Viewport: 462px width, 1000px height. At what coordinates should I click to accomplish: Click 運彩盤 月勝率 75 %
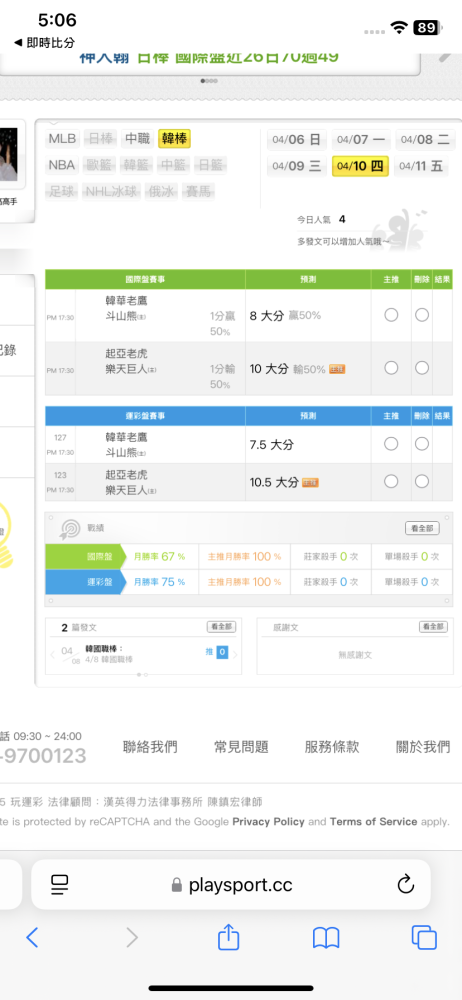pos(160,582)
